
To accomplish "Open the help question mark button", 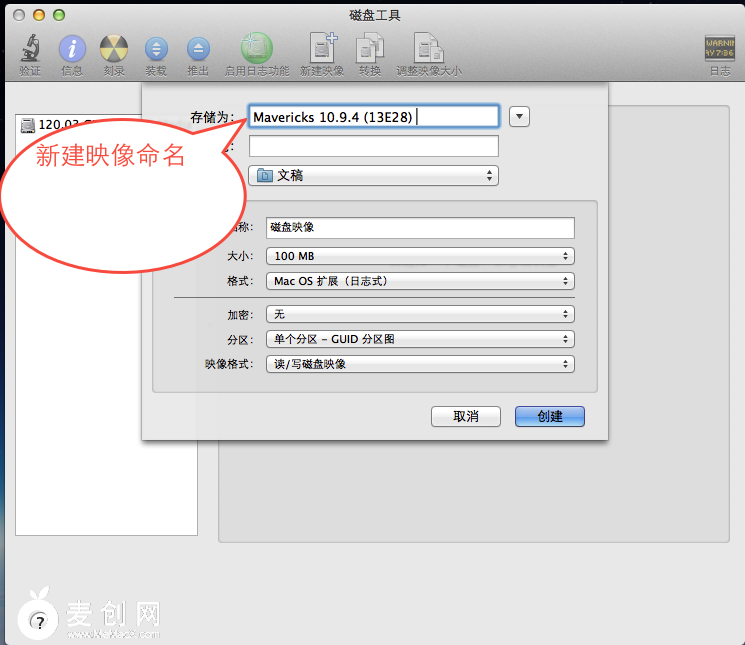I will (40, 621).
